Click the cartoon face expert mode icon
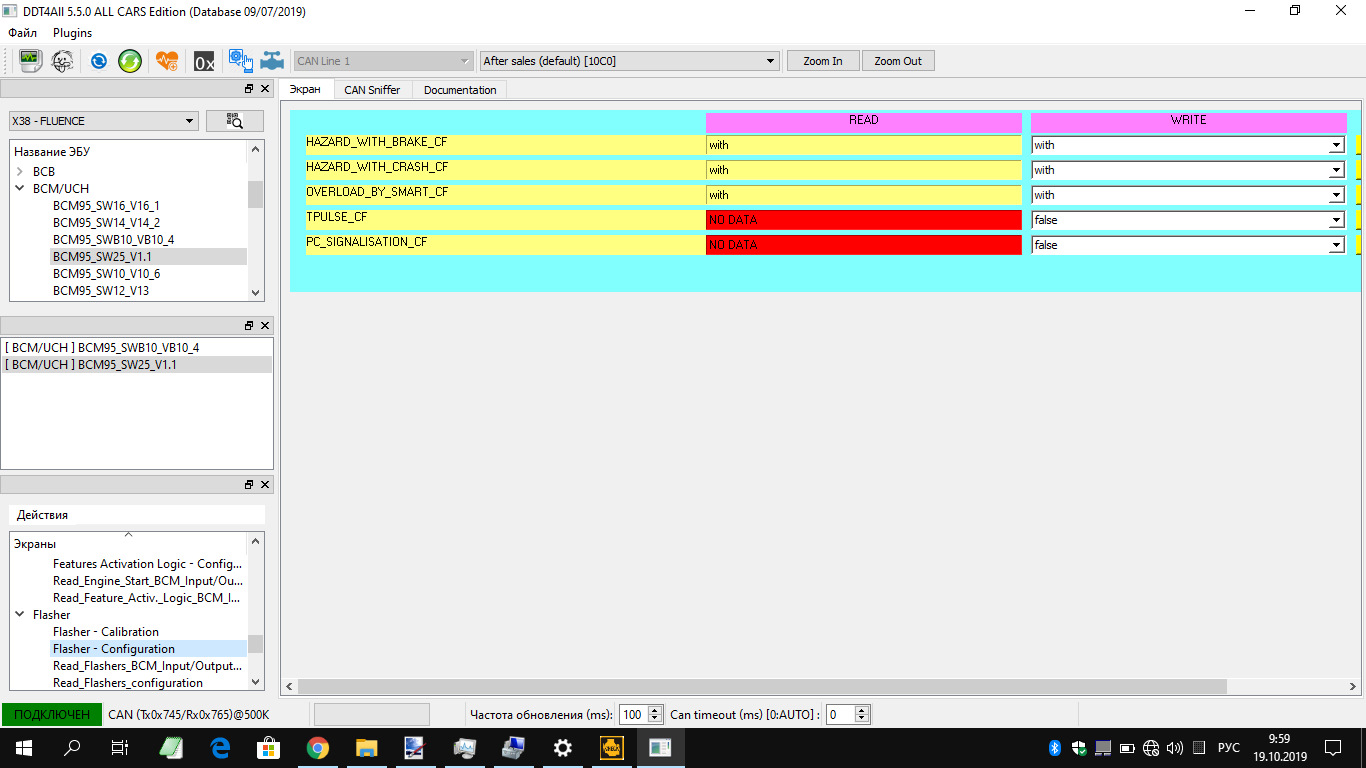Screen dimensions: 1366x768 pyautogui.click(x=62, y=61)
